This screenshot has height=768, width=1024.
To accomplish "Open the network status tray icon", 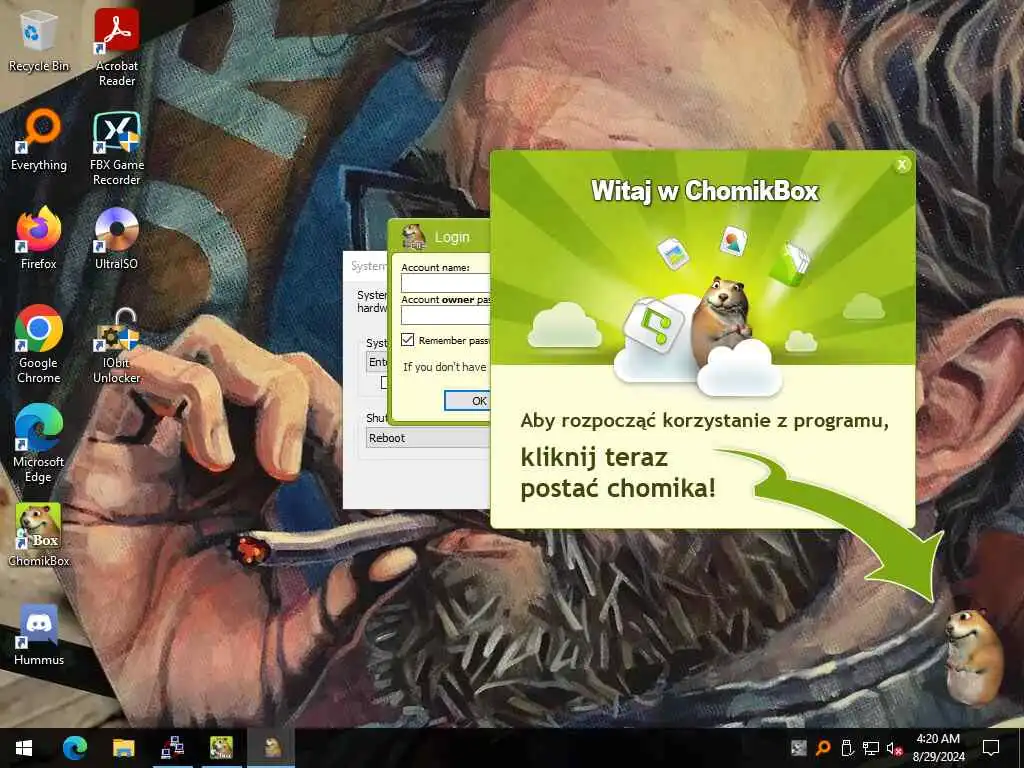I will pos(870,748).
